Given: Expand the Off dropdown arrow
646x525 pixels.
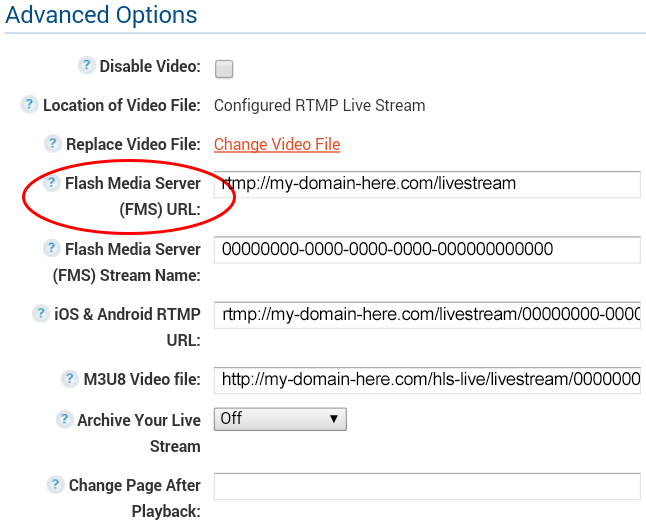Looking at the screenshot, I should [x=334, y=419].
